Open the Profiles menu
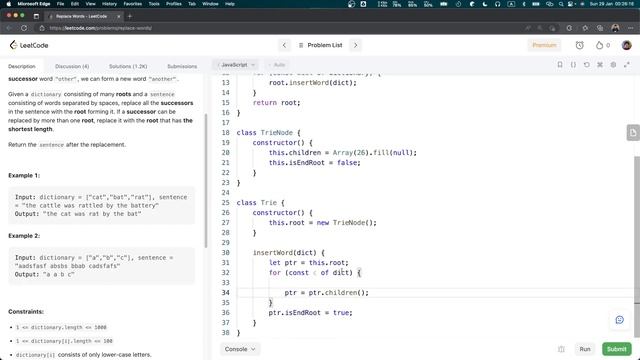 tap(173, 4)
